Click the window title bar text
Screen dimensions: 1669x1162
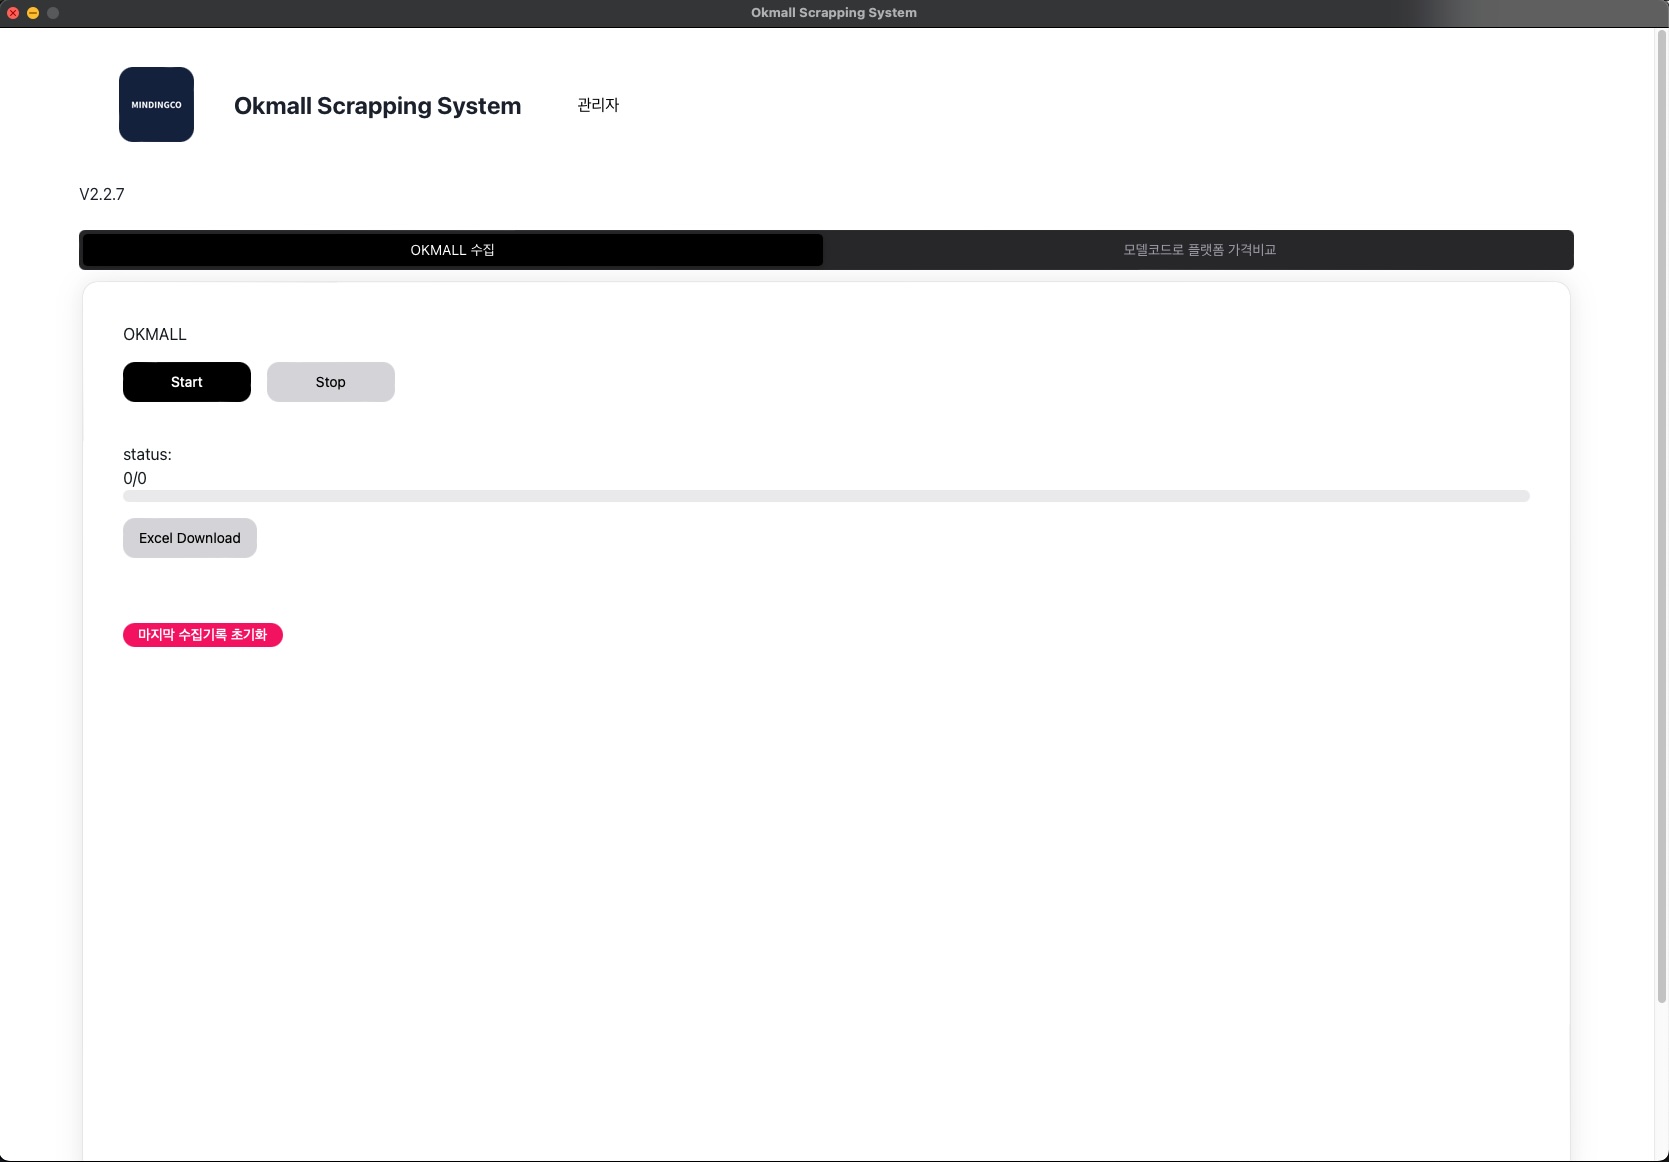point(833,13)
